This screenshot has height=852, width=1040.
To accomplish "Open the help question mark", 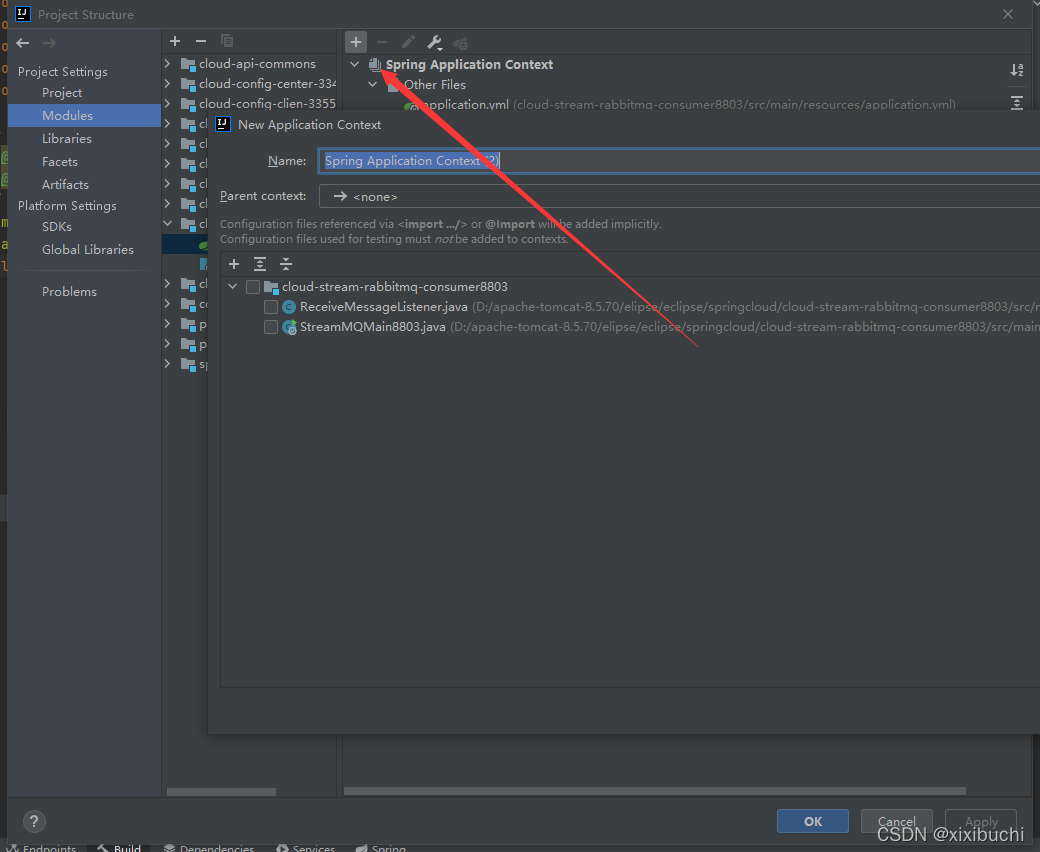I will tap(34, 822).
